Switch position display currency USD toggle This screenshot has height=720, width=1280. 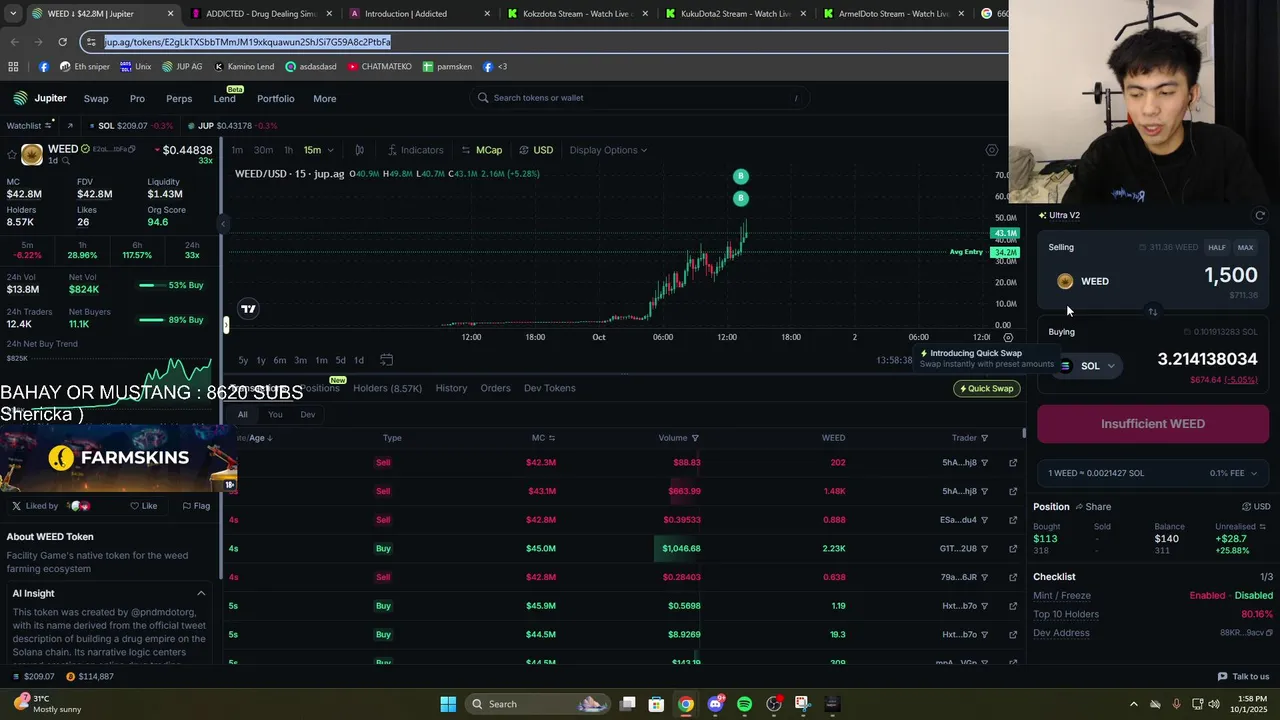(x=1256, y=507)
